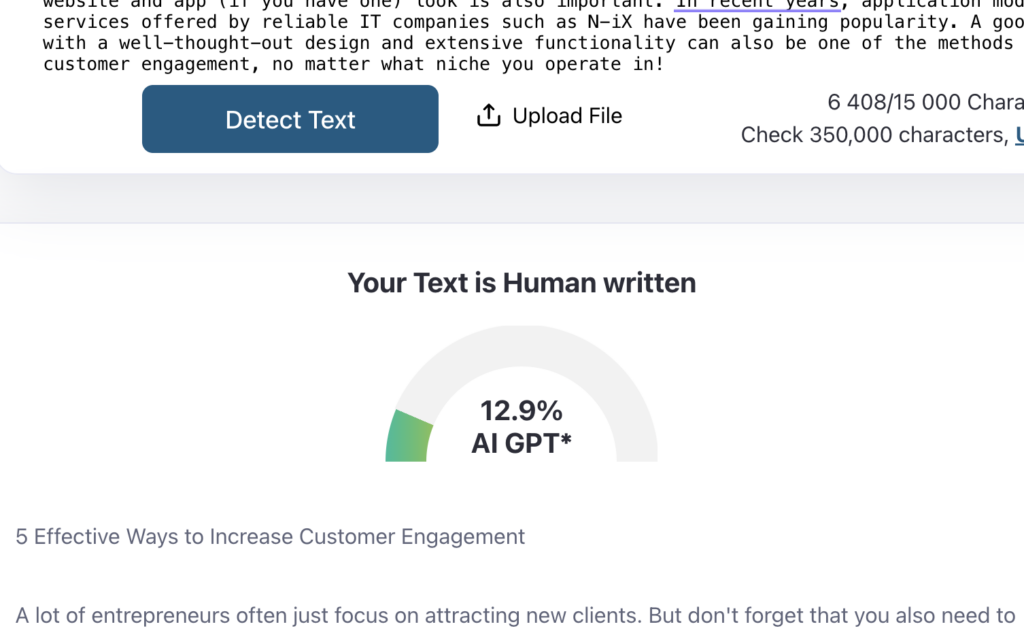Click the "AI GPT*" gauge label
Viewport: 1024px width, 635px height.
click(521, 443)
